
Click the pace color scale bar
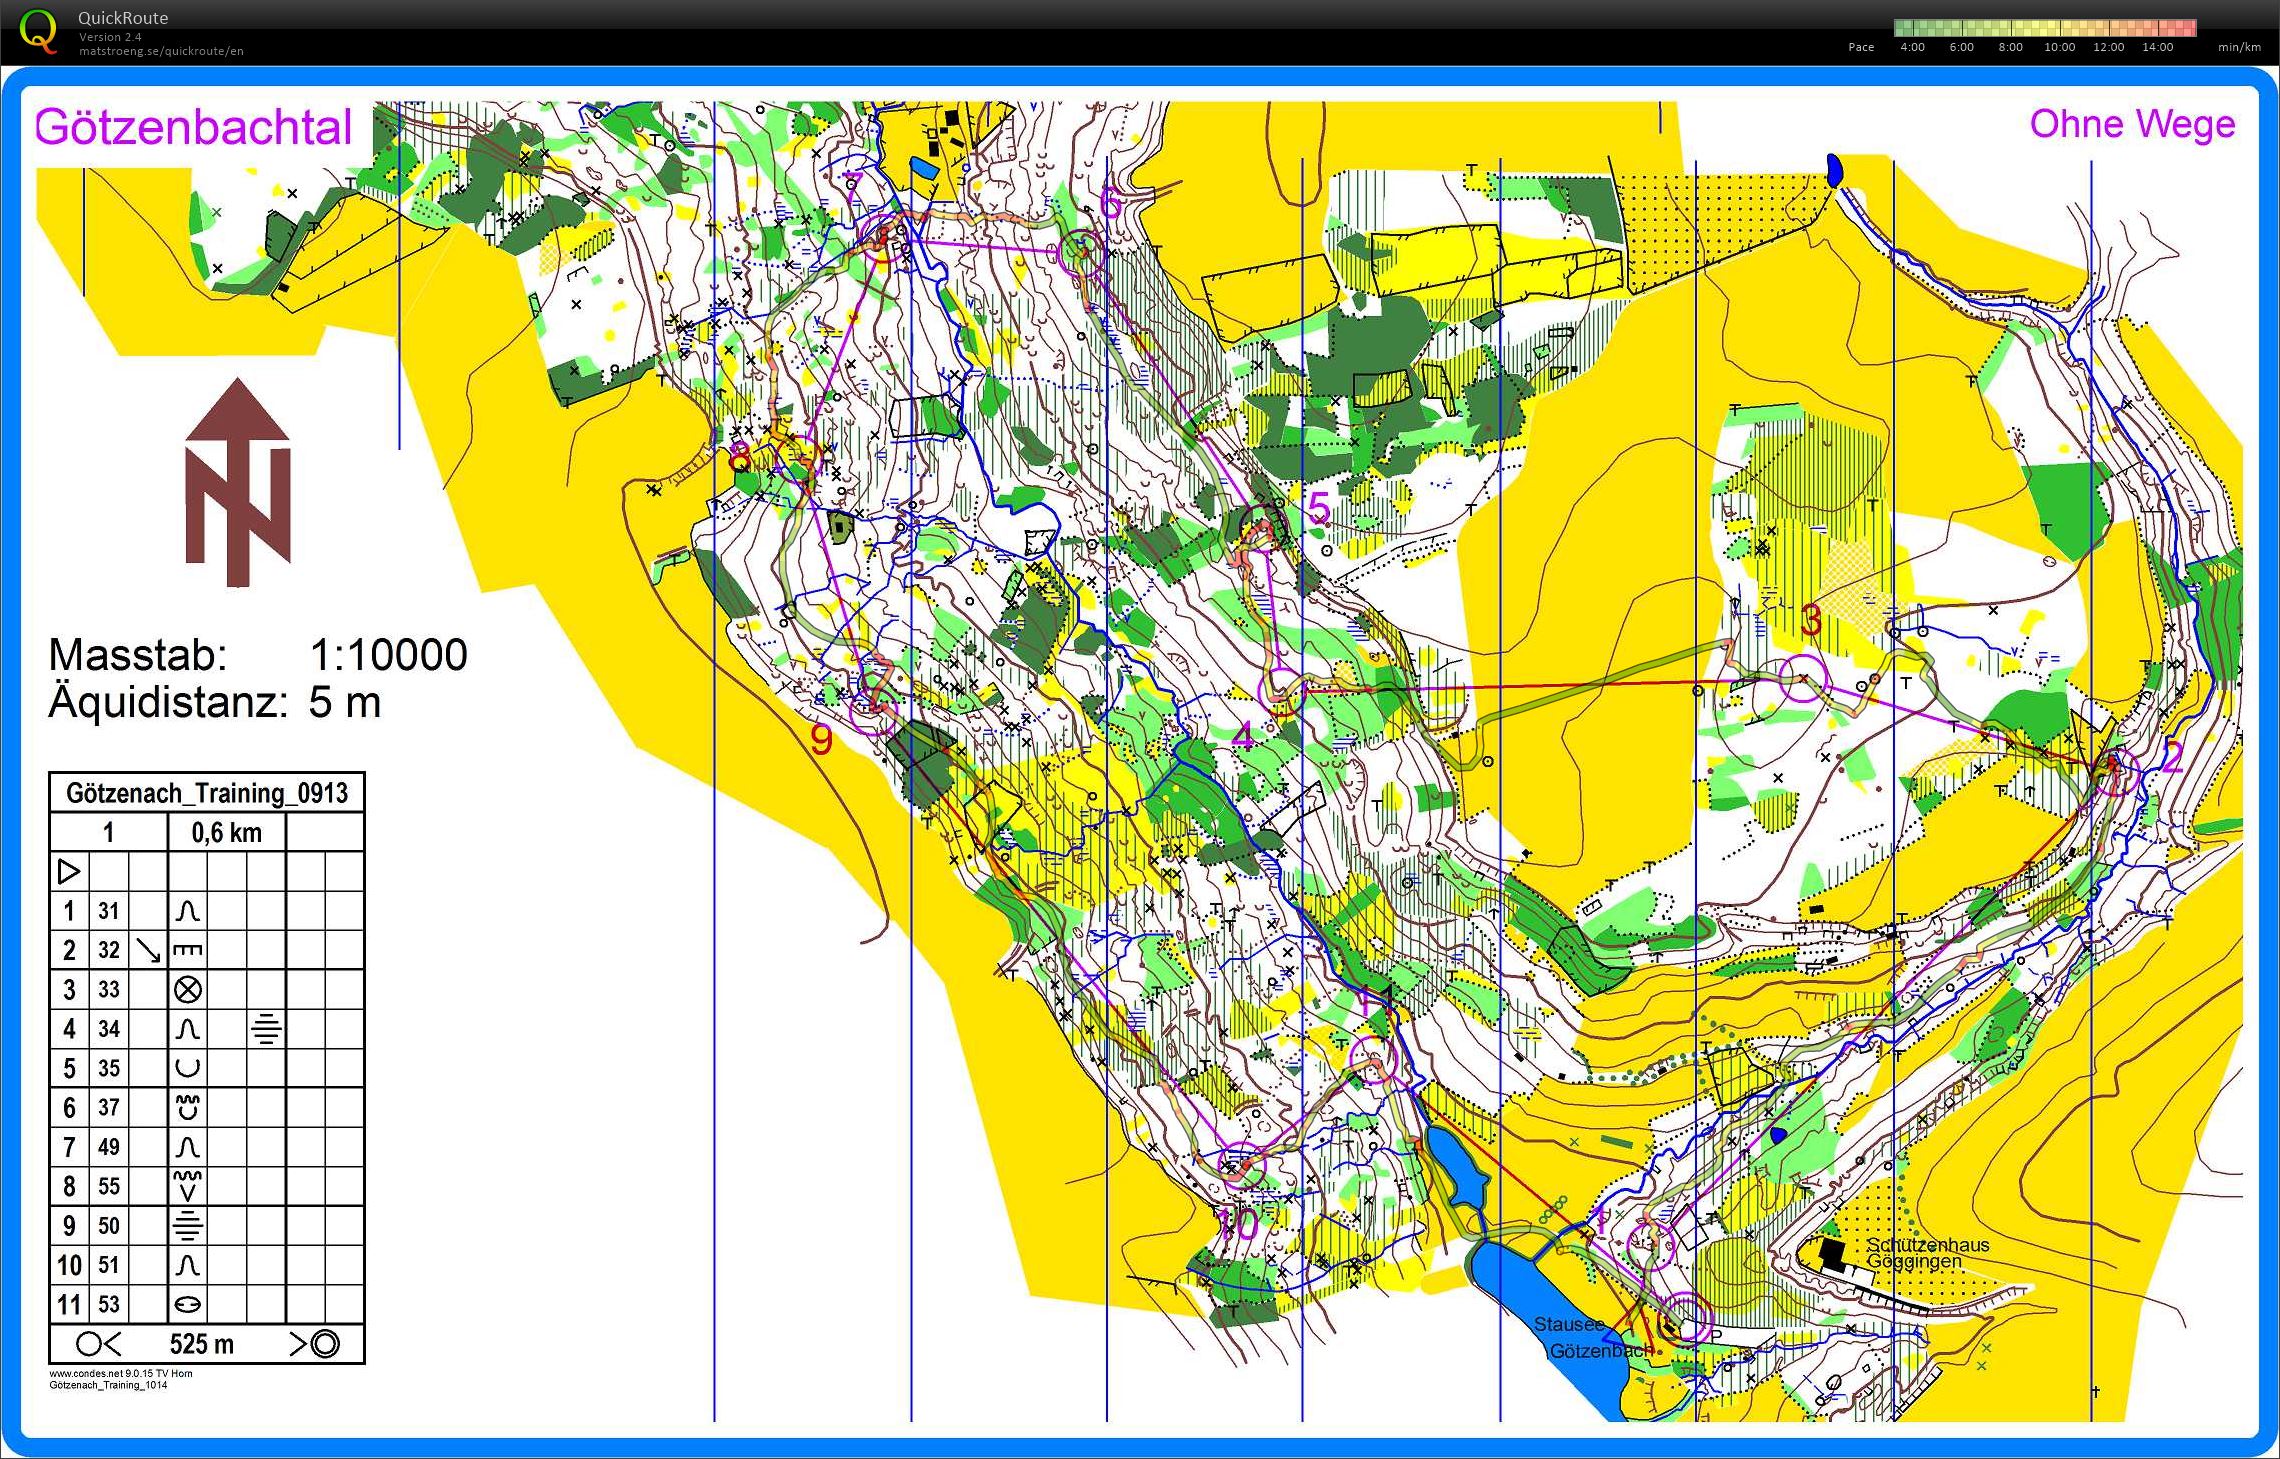(x=2044, y=28)
